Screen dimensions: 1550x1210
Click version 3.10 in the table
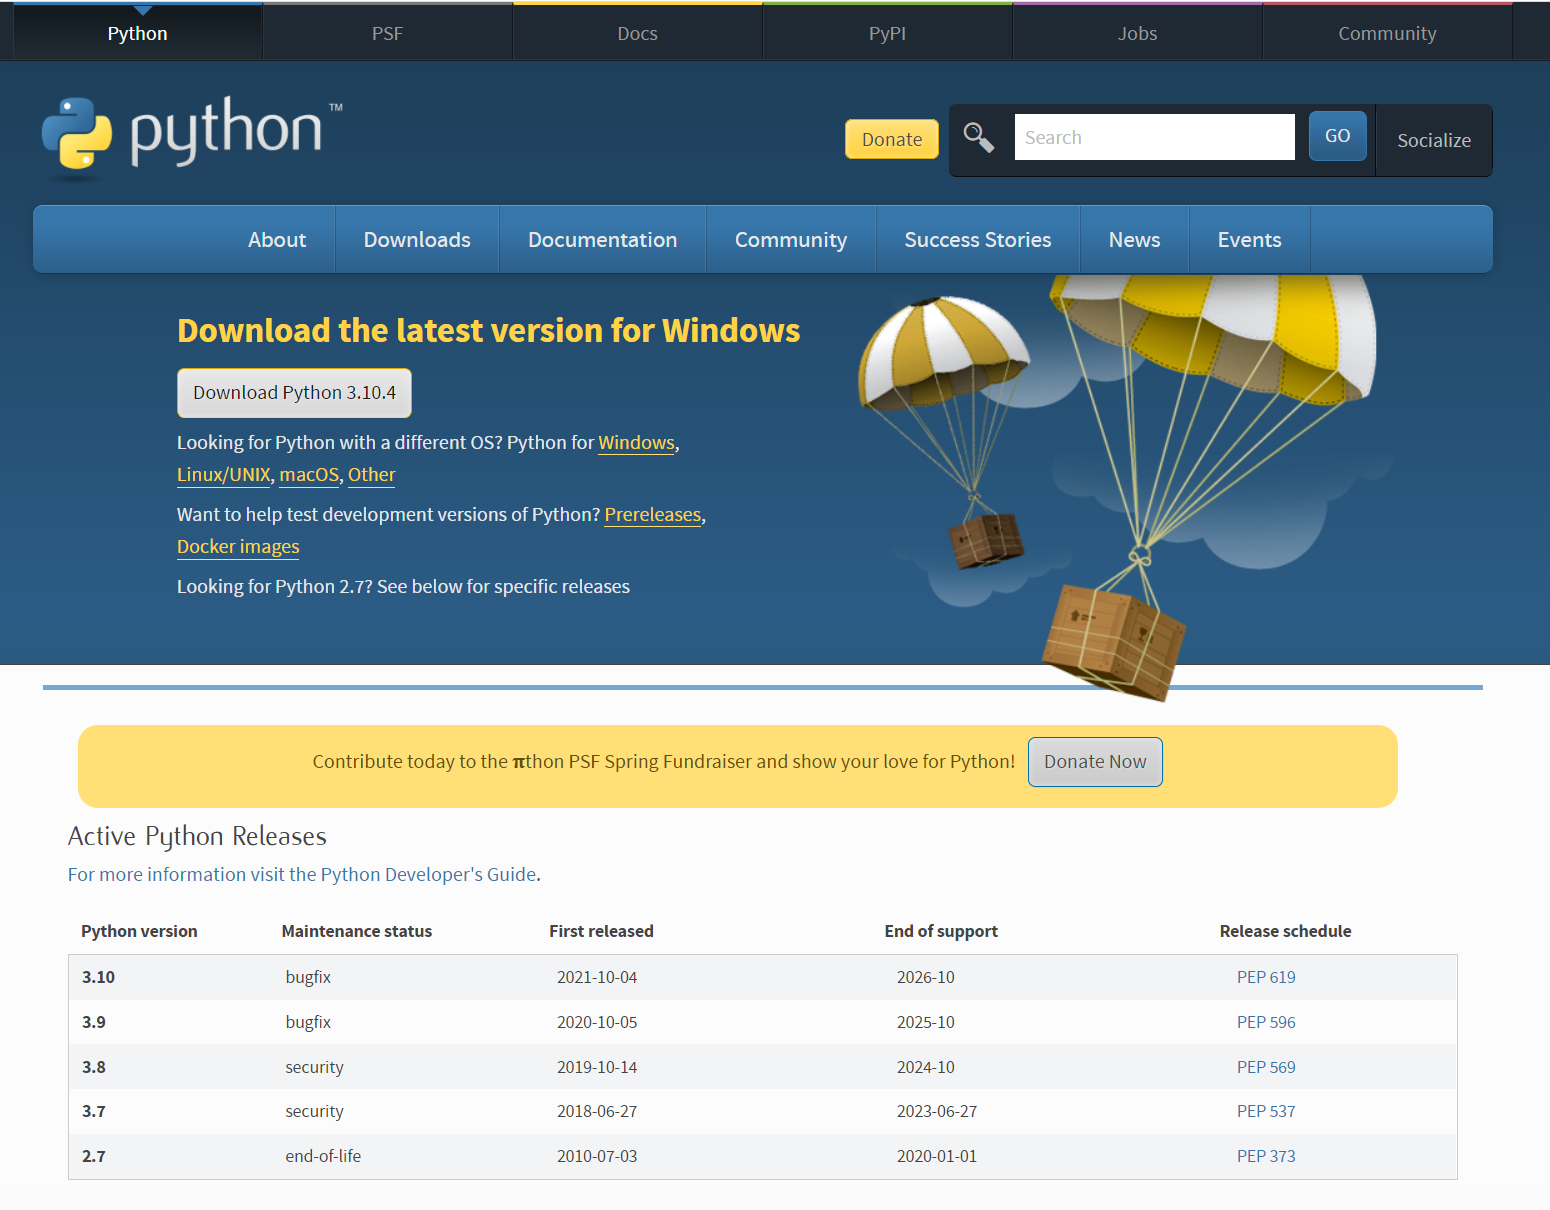point(98,977)
